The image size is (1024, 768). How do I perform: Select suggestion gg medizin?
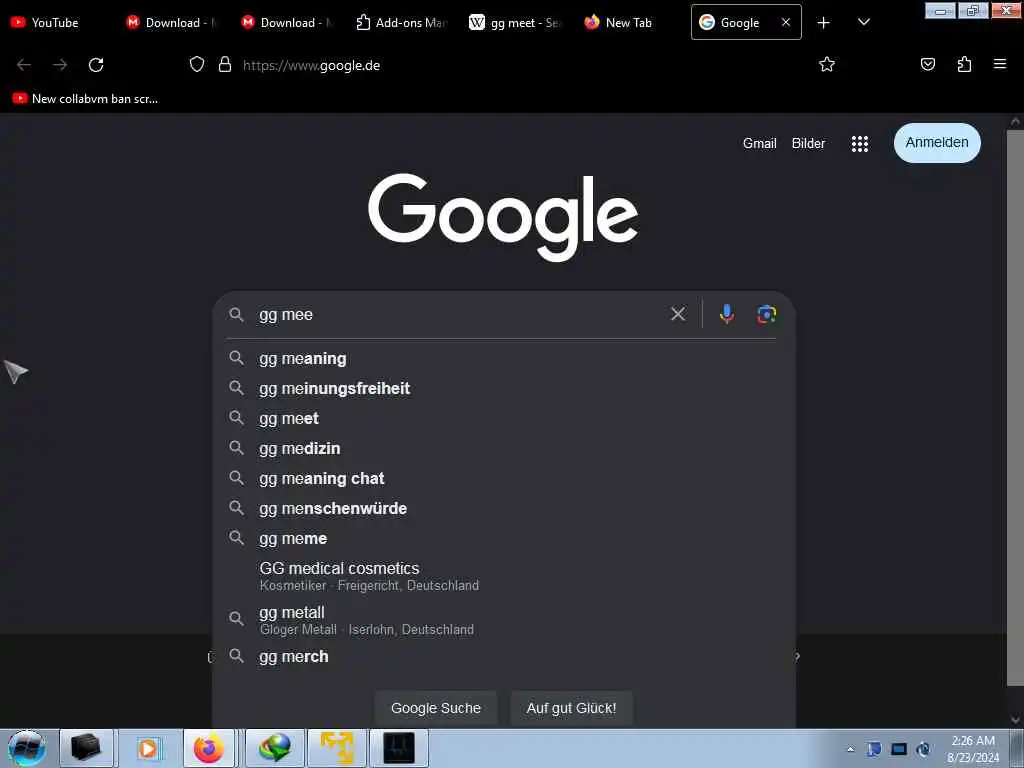click(x=503, y=448)
